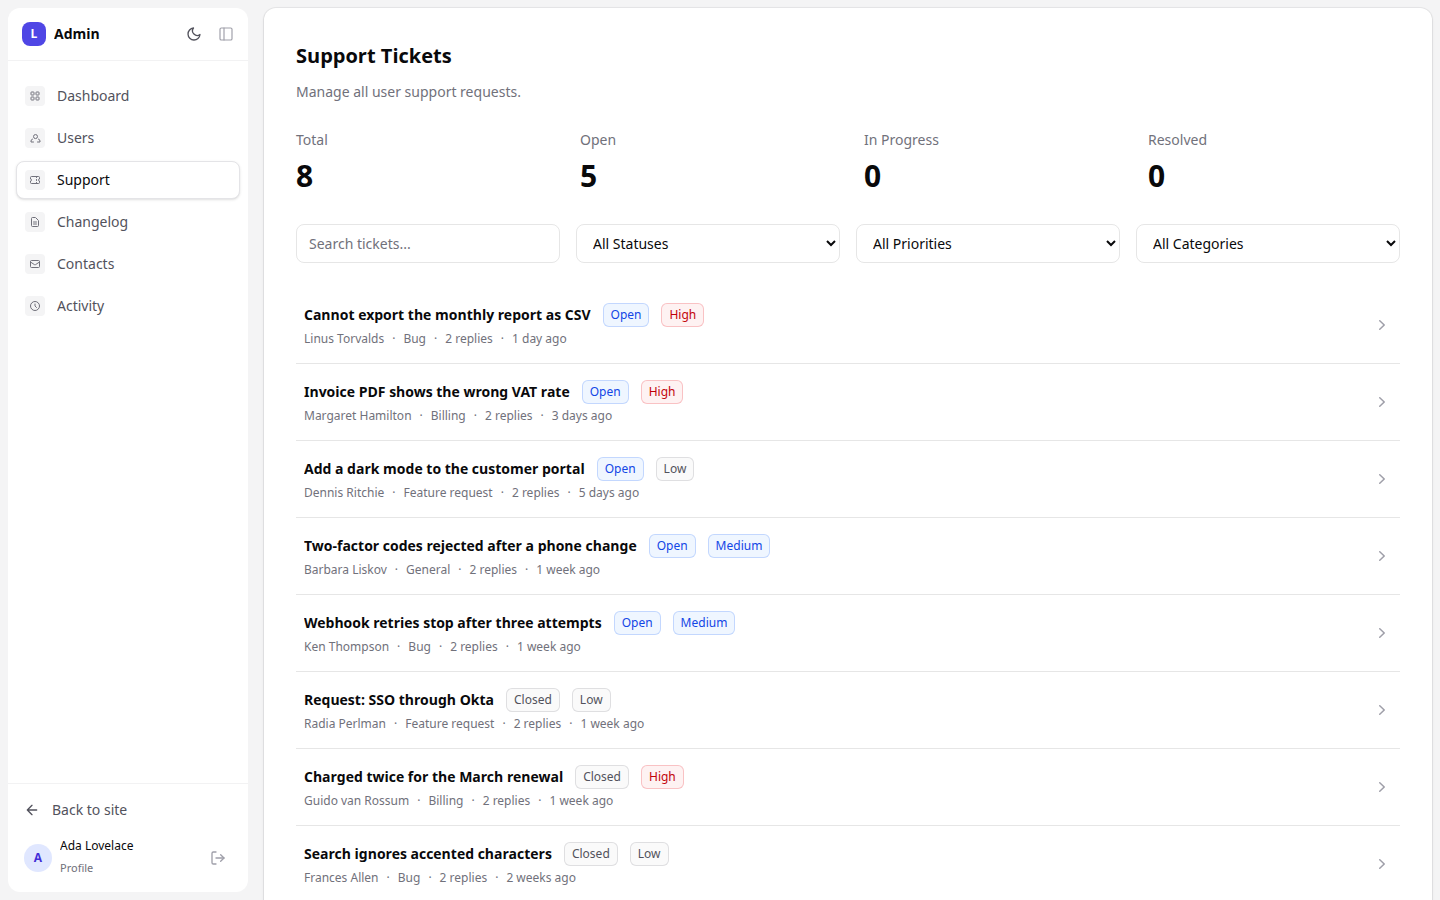Click Low badge on dark mode ticket
1440x900 pixels.
tap(675, 469)
